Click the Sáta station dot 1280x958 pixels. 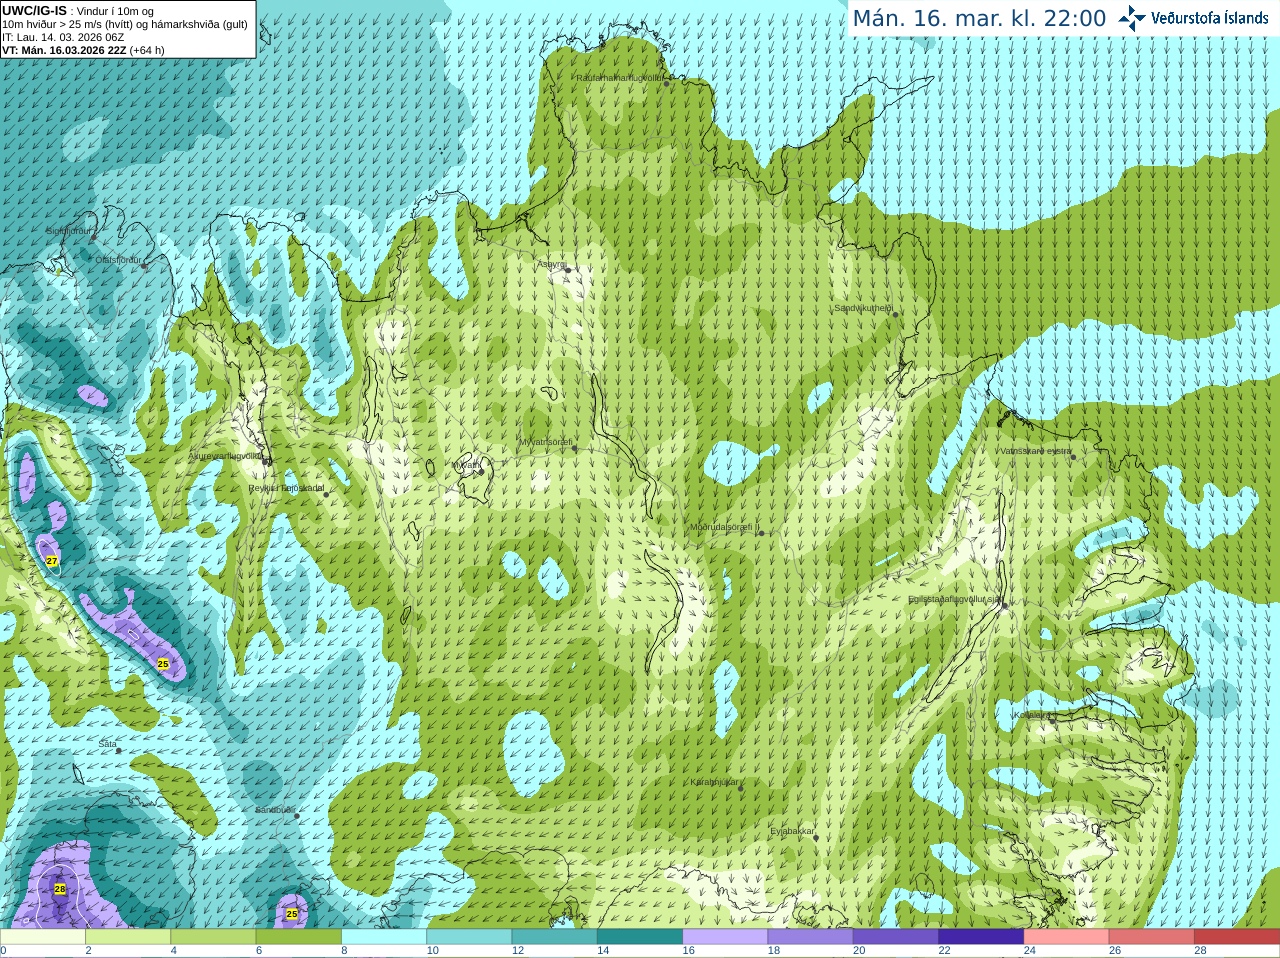[x=119, y=750]
